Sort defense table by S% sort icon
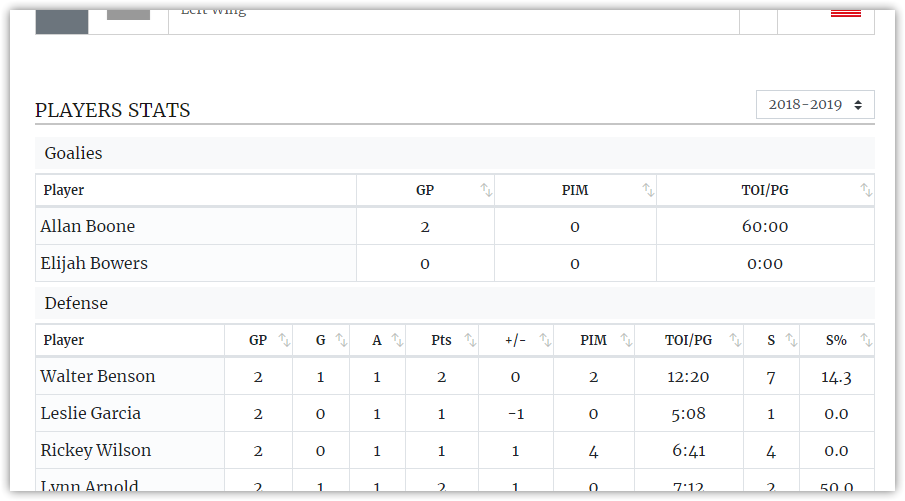Viewport: 905px width, 501px height. point(866,340)
